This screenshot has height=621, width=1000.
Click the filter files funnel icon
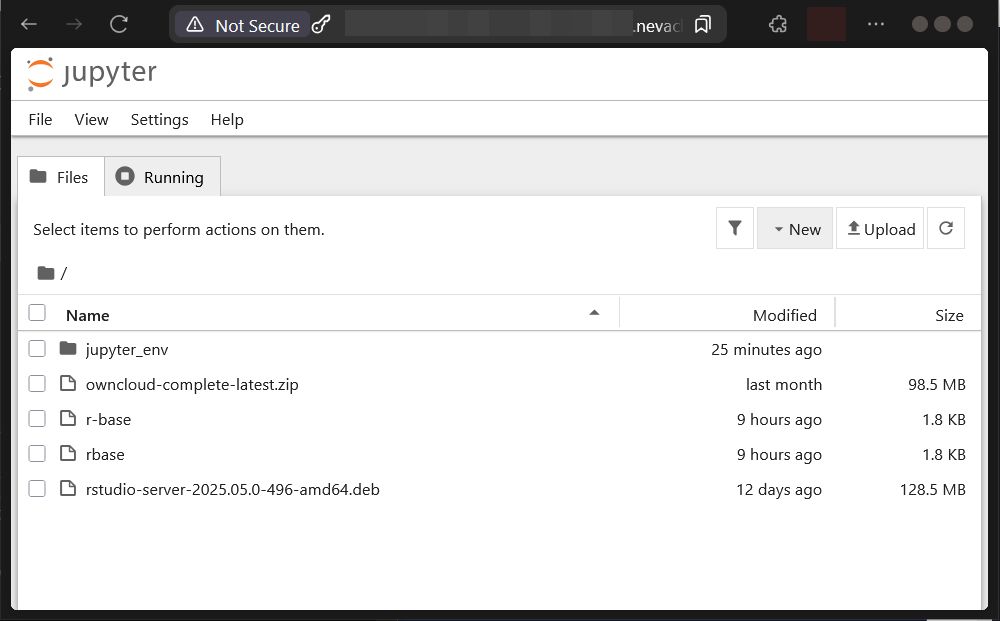[735, 228]
